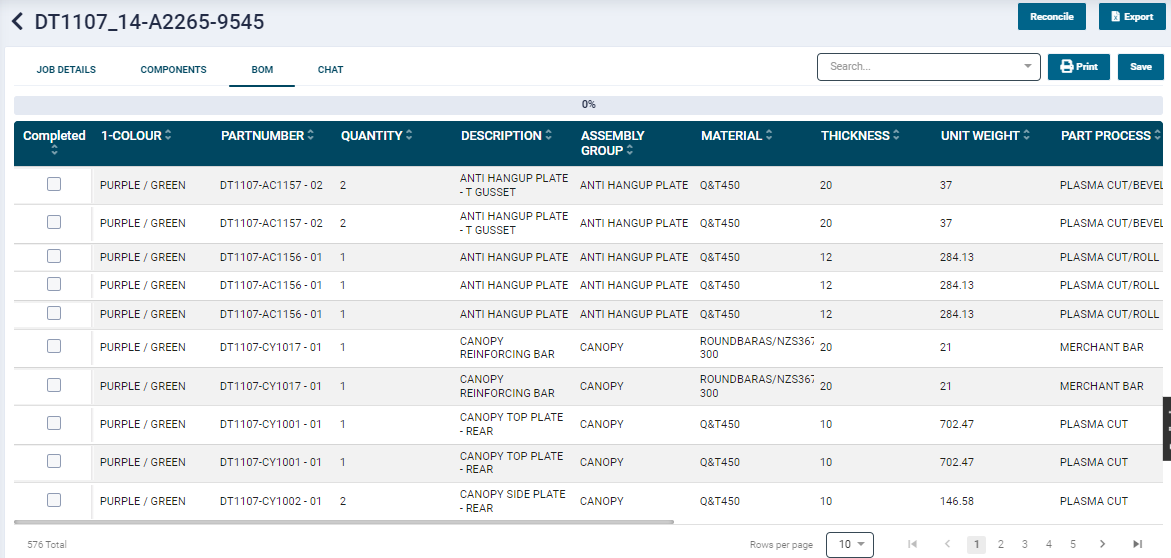Sort by the 1-COLOUR column sort icon
The width and height of the screenshot is (1171, 558).
[x=168, y=136]
